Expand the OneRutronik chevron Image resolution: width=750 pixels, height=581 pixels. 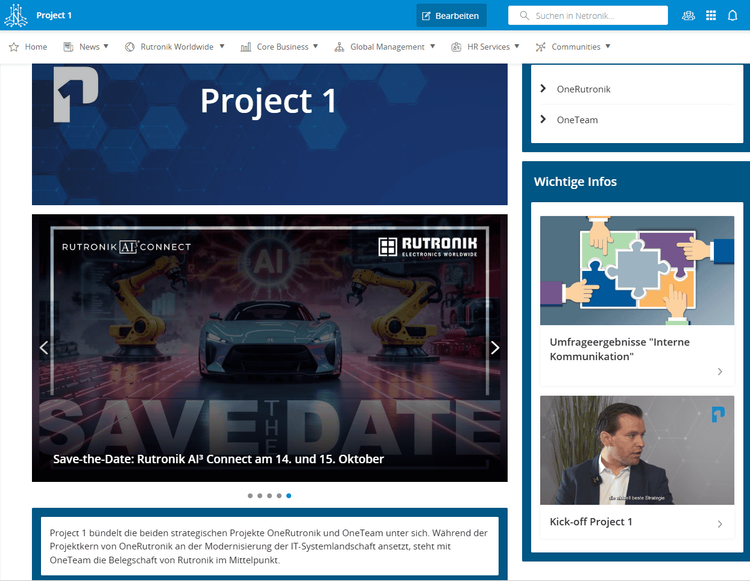coord(543,88)
